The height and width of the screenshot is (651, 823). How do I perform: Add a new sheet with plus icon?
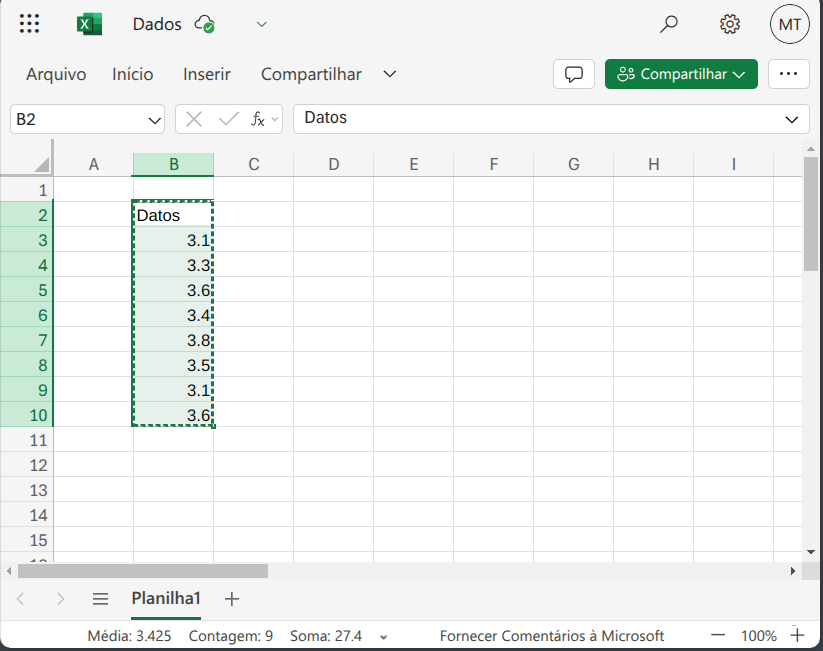pos(232,599)
